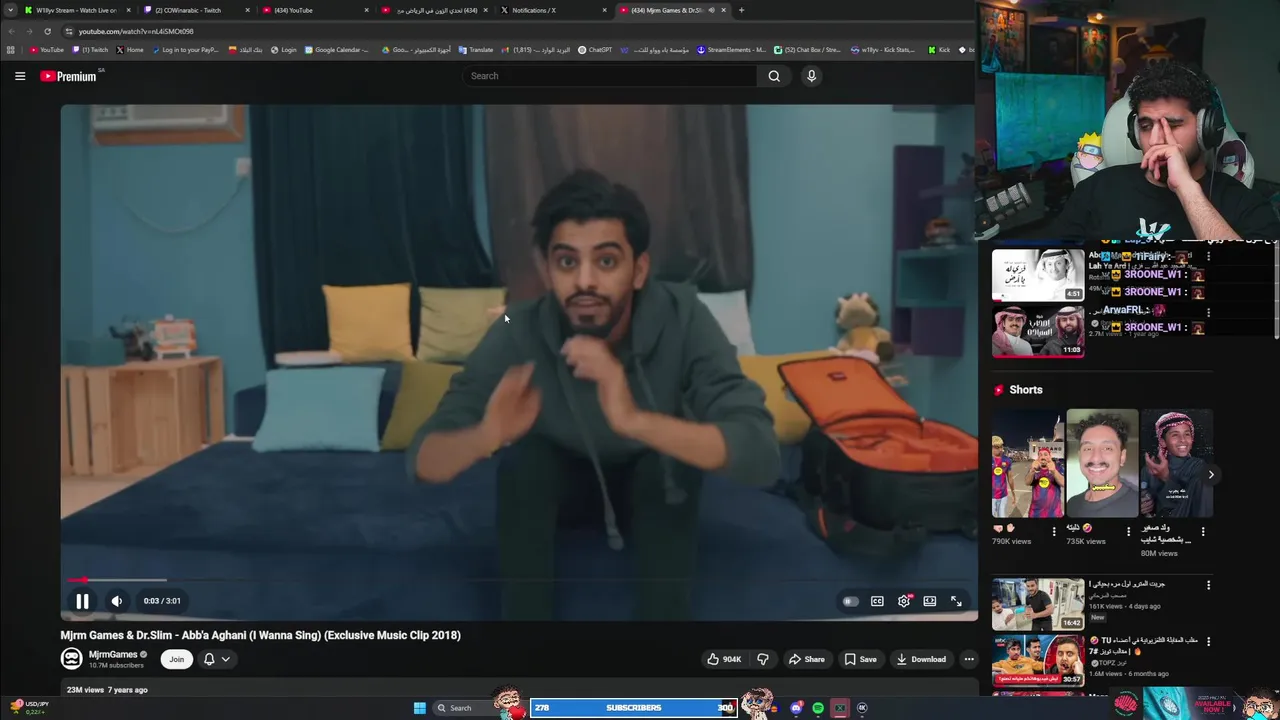This screenshot has width=1280, height=720.
Task: Open the YouTube bookmark
Action: 47,50
